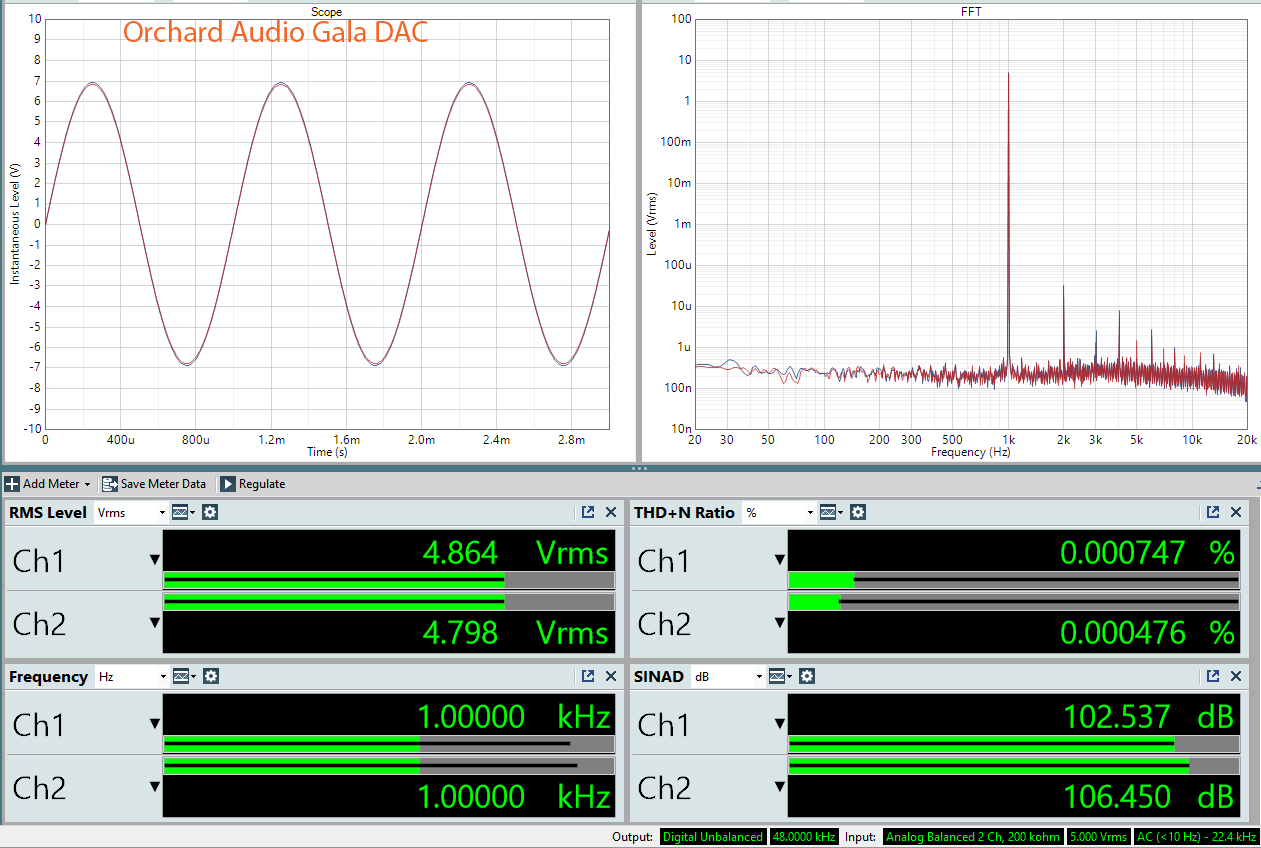Click the Add Meter dropdown arrow
Viewport: 1261px width, 848px height.
[87, 485]
